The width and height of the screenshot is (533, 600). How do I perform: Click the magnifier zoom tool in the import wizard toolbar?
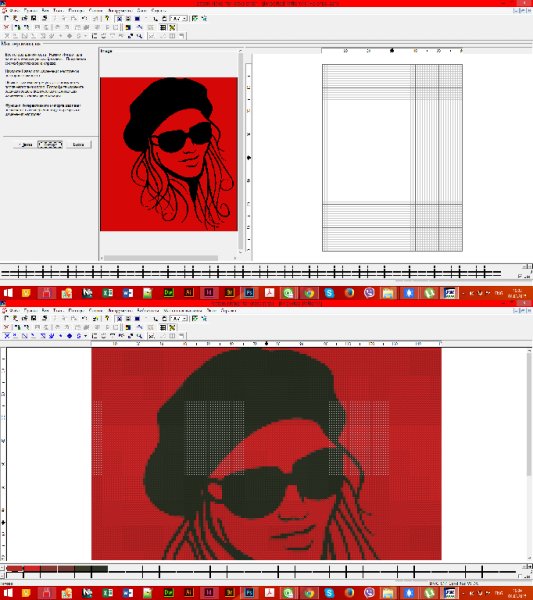point(140,36)
